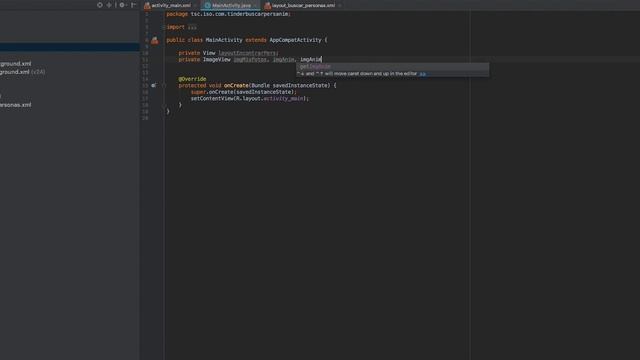This screenshot has height=360, width=640.
Task: Click on 'savedInstanceState' parameter in onCreate
Action: 300,85
